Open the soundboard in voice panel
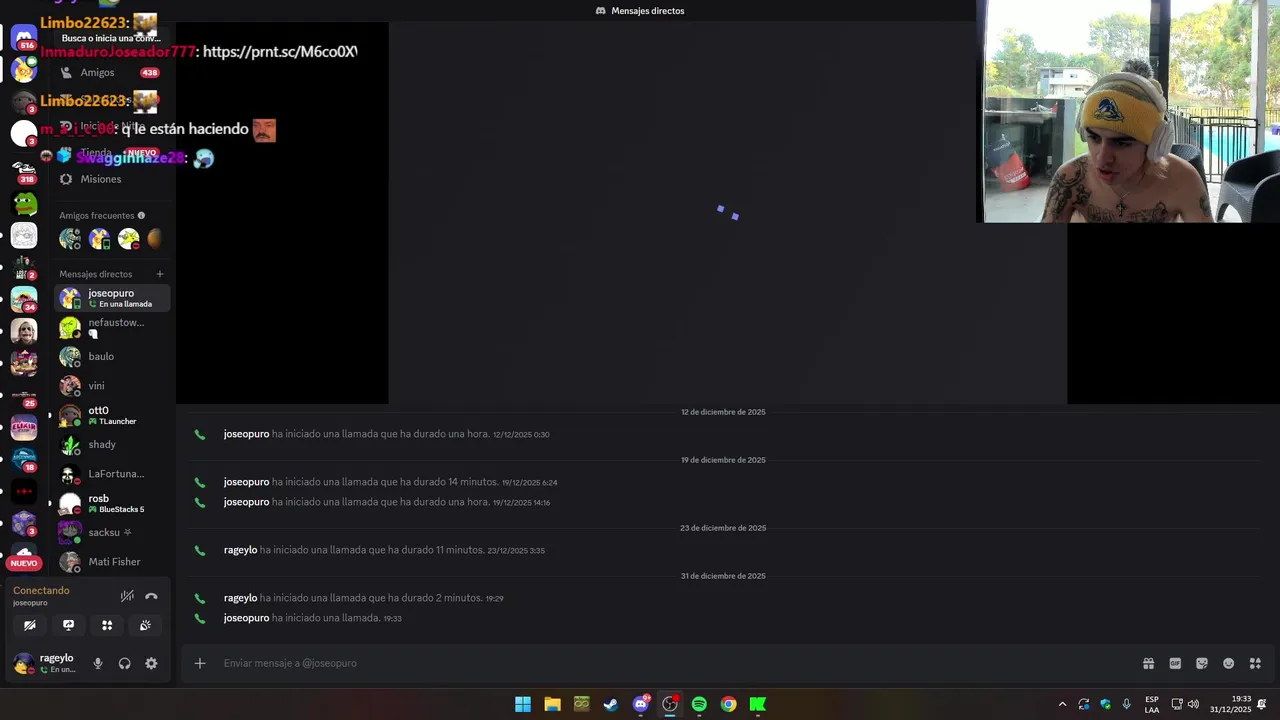The image size is (1280, 720). point(145,625)
